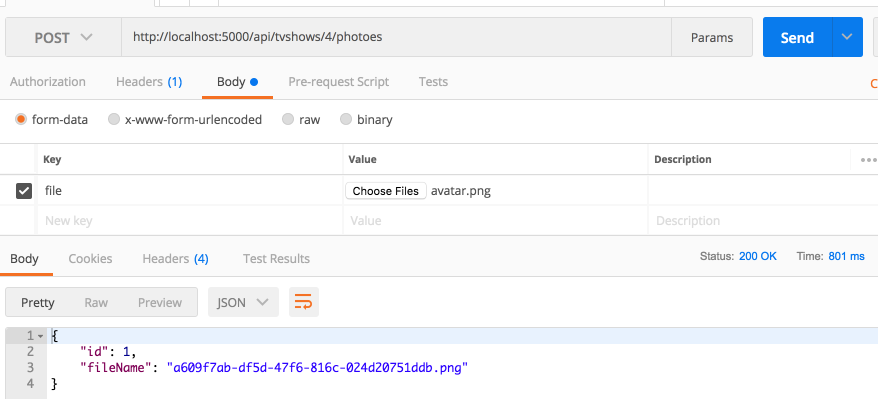Screen dimensions: 878x399
Task: Toggle word wrap icon in response toolbar
Action: [303, 302]
